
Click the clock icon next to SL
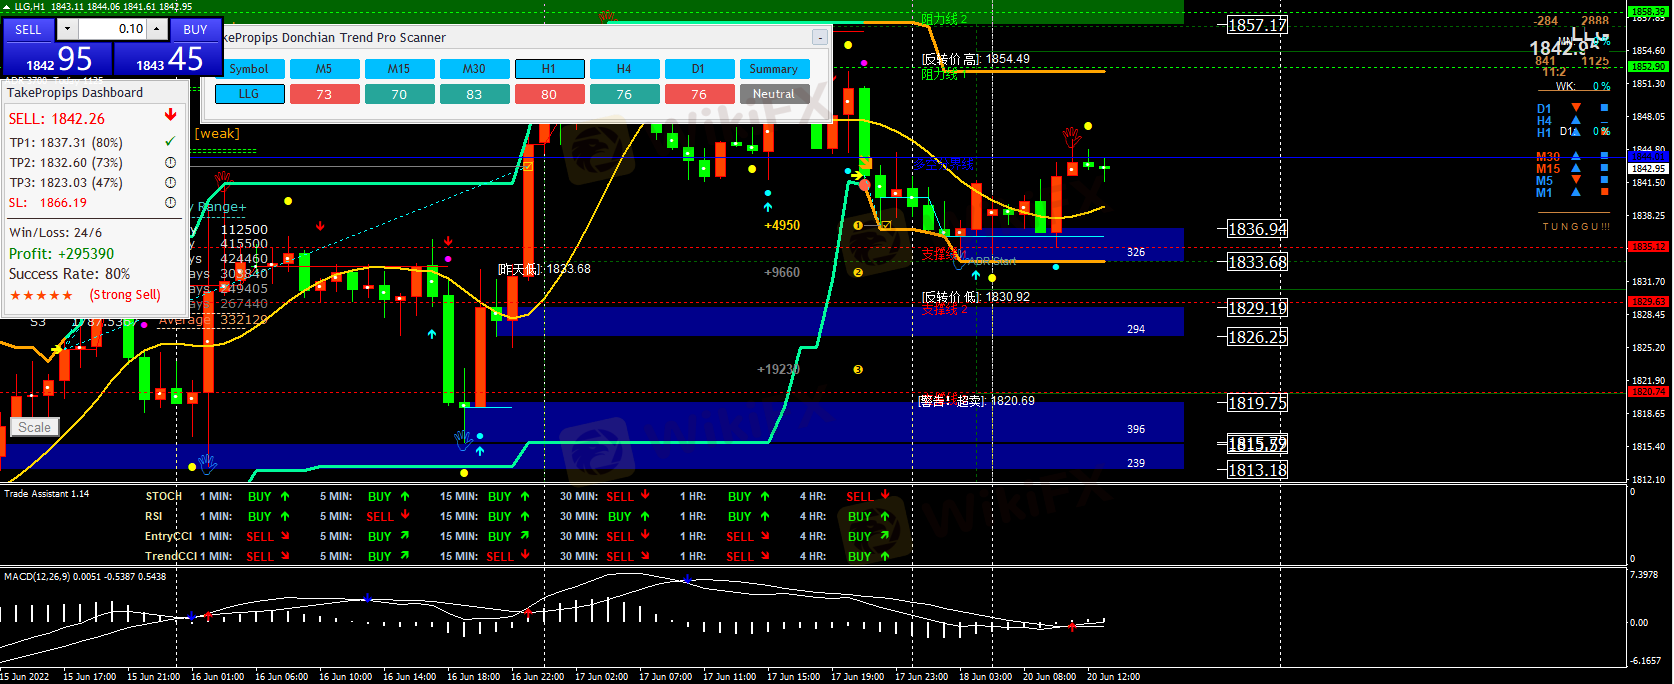pos(170,202)
